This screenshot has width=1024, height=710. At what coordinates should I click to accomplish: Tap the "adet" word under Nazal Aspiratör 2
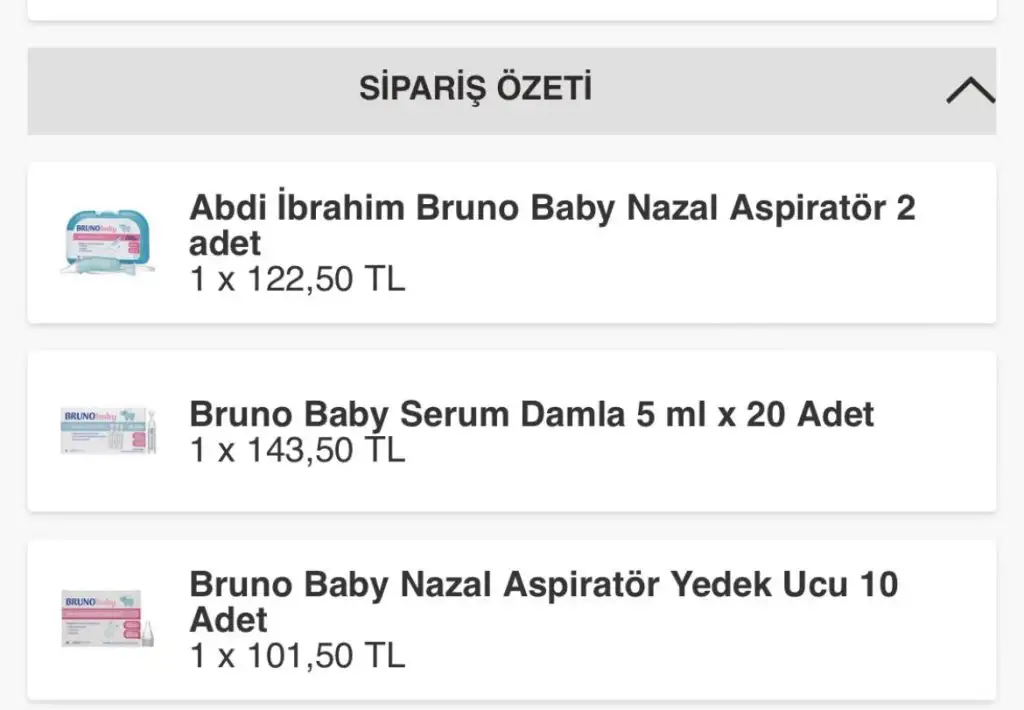tap(225, 243)
